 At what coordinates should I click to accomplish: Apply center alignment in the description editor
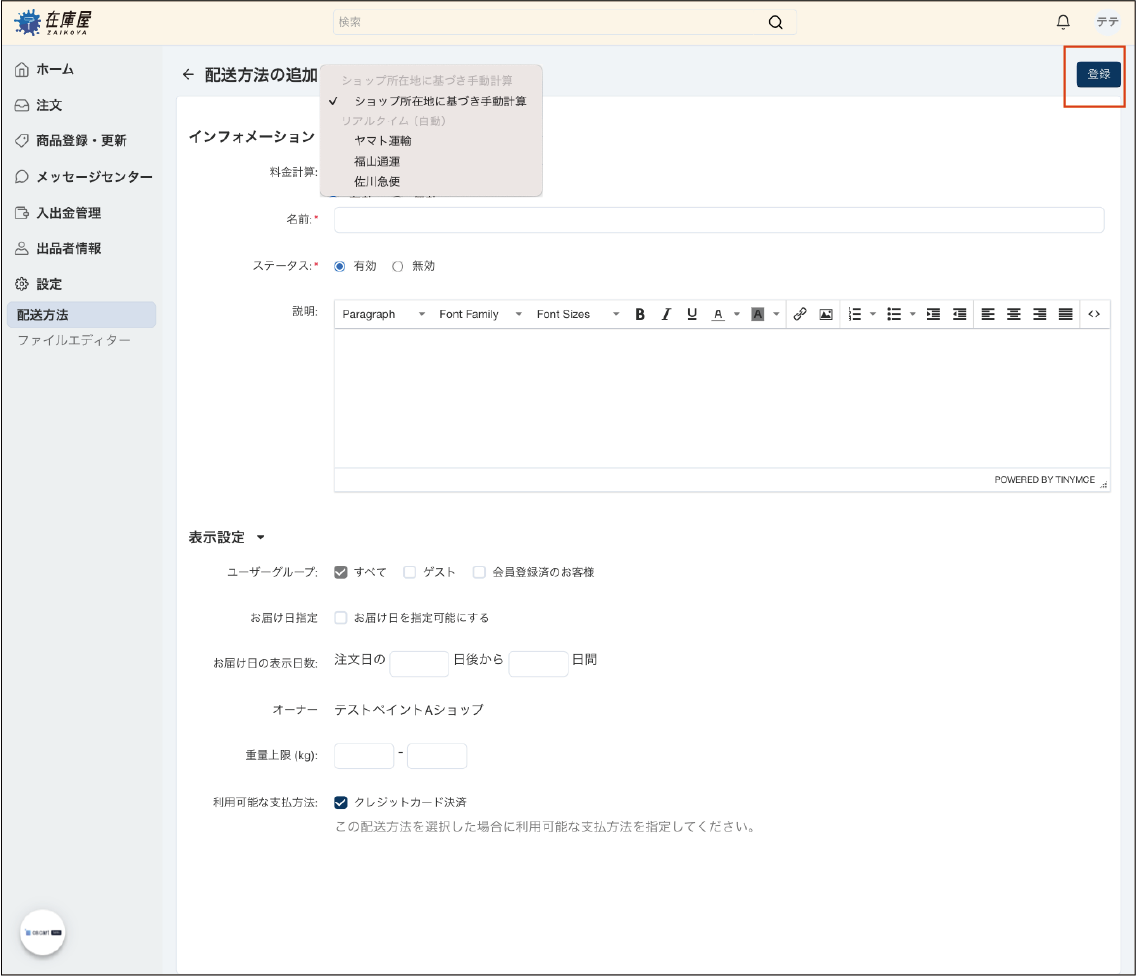pos(1014,313)
